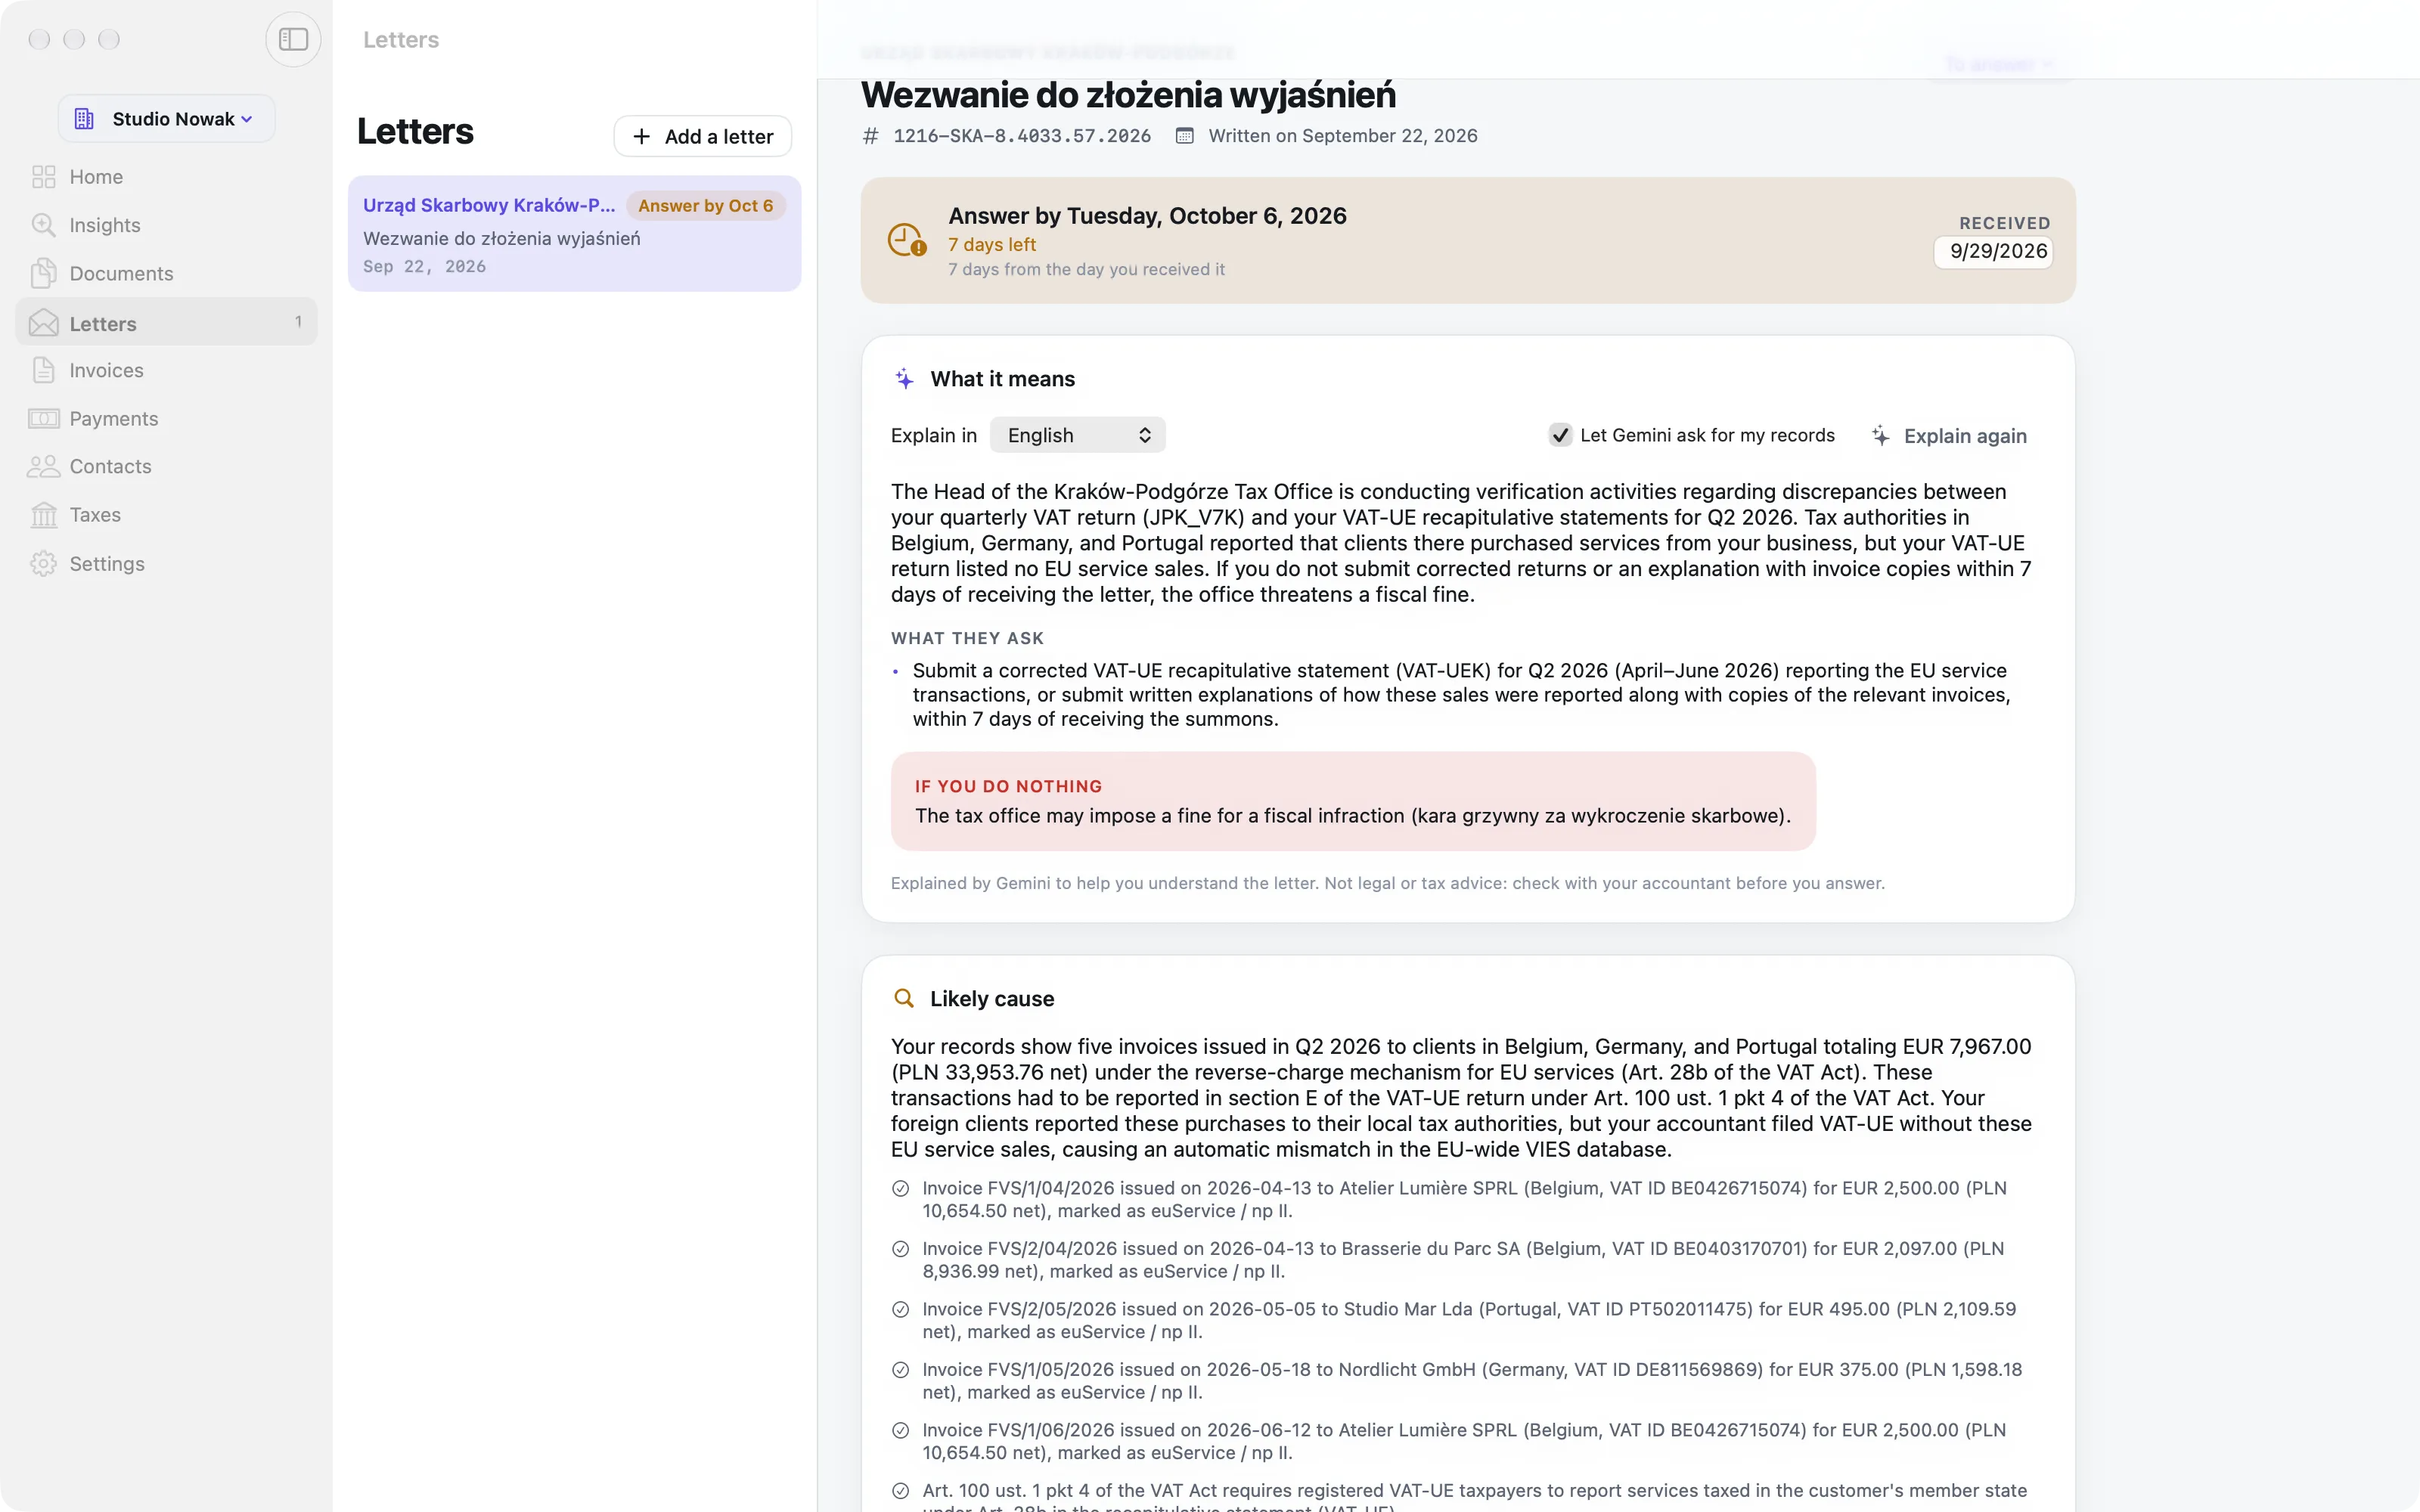Click the Studio Nowak building icon
This screenshot has height=1512, width=2420.
[84, 119]
